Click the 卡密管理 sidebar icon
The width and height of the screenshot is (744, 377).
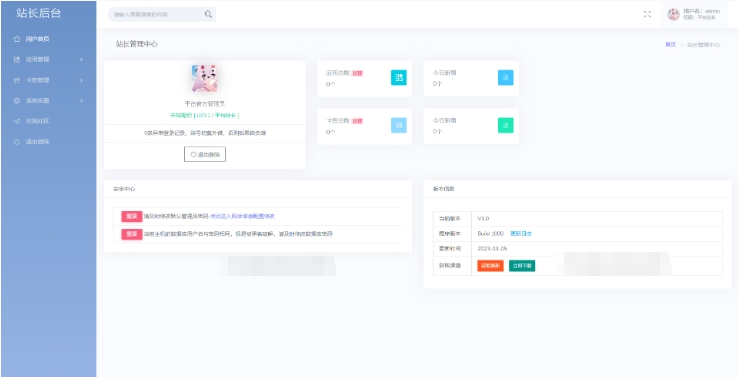(17, 80)
